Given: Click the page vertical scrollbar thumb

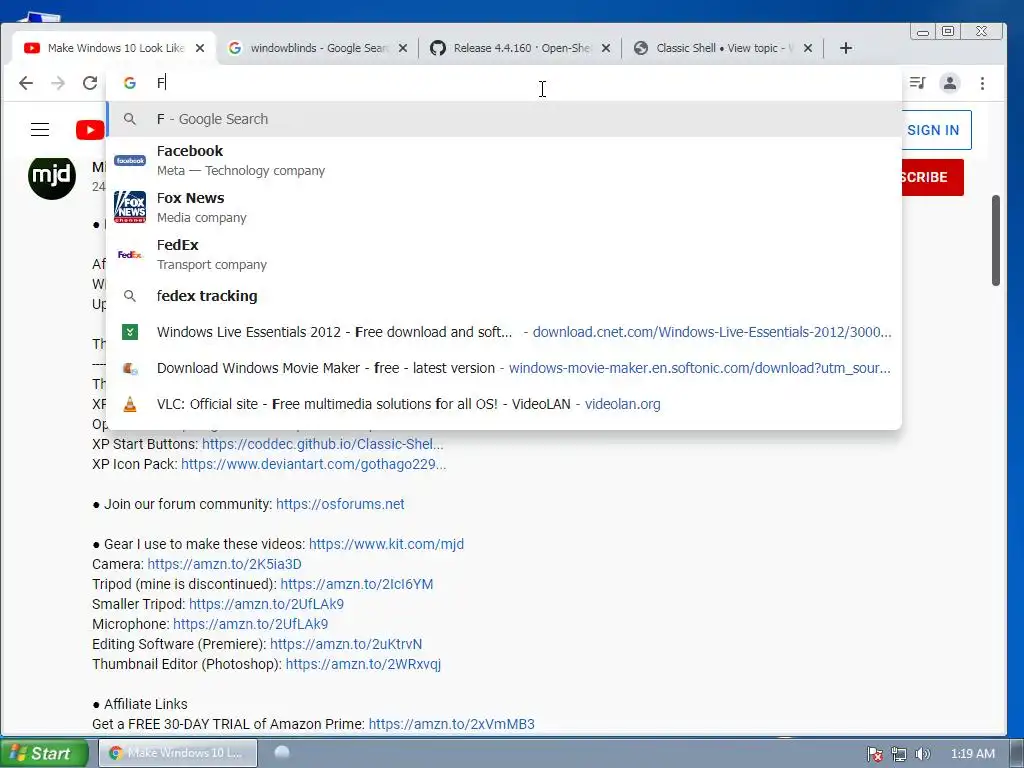Looking at the screenshot, I should pyautogui.click(x=996, y=240).
